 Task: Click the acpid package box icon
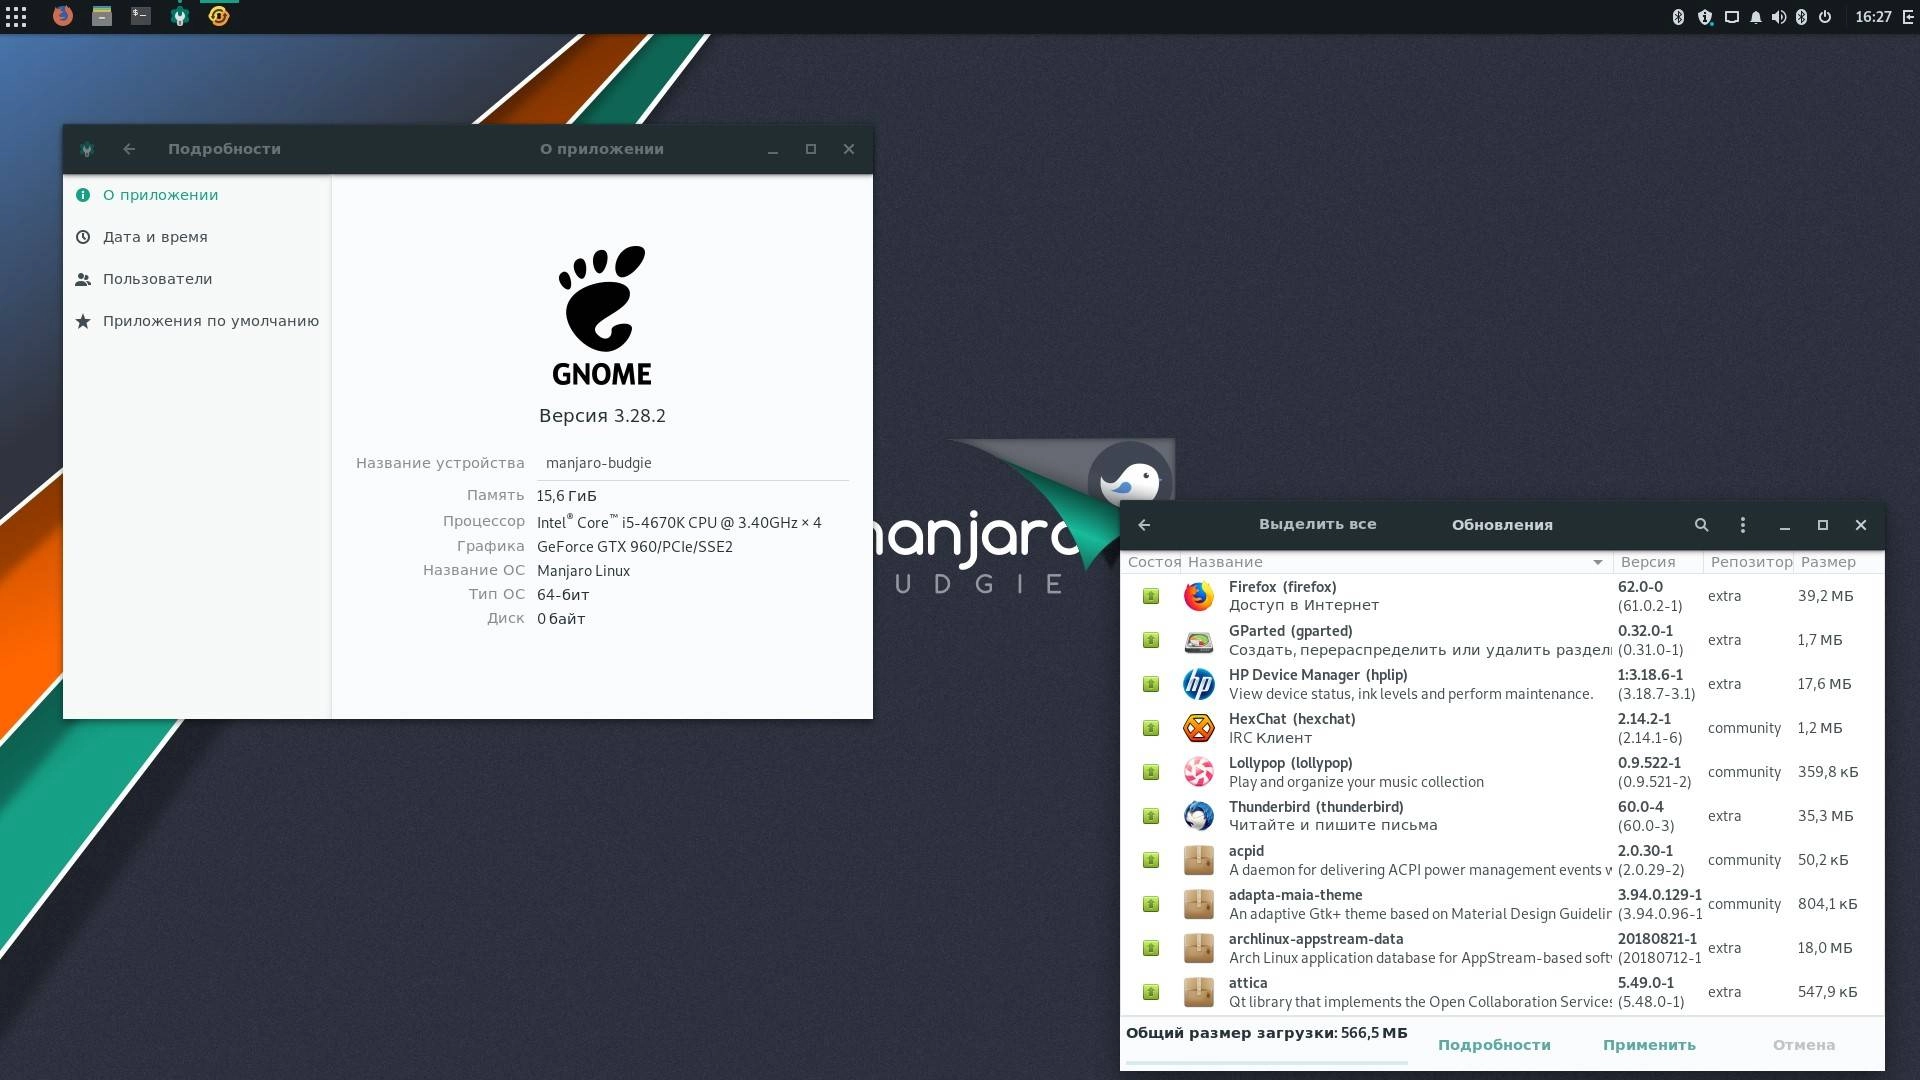click(x=1198, y=860)
